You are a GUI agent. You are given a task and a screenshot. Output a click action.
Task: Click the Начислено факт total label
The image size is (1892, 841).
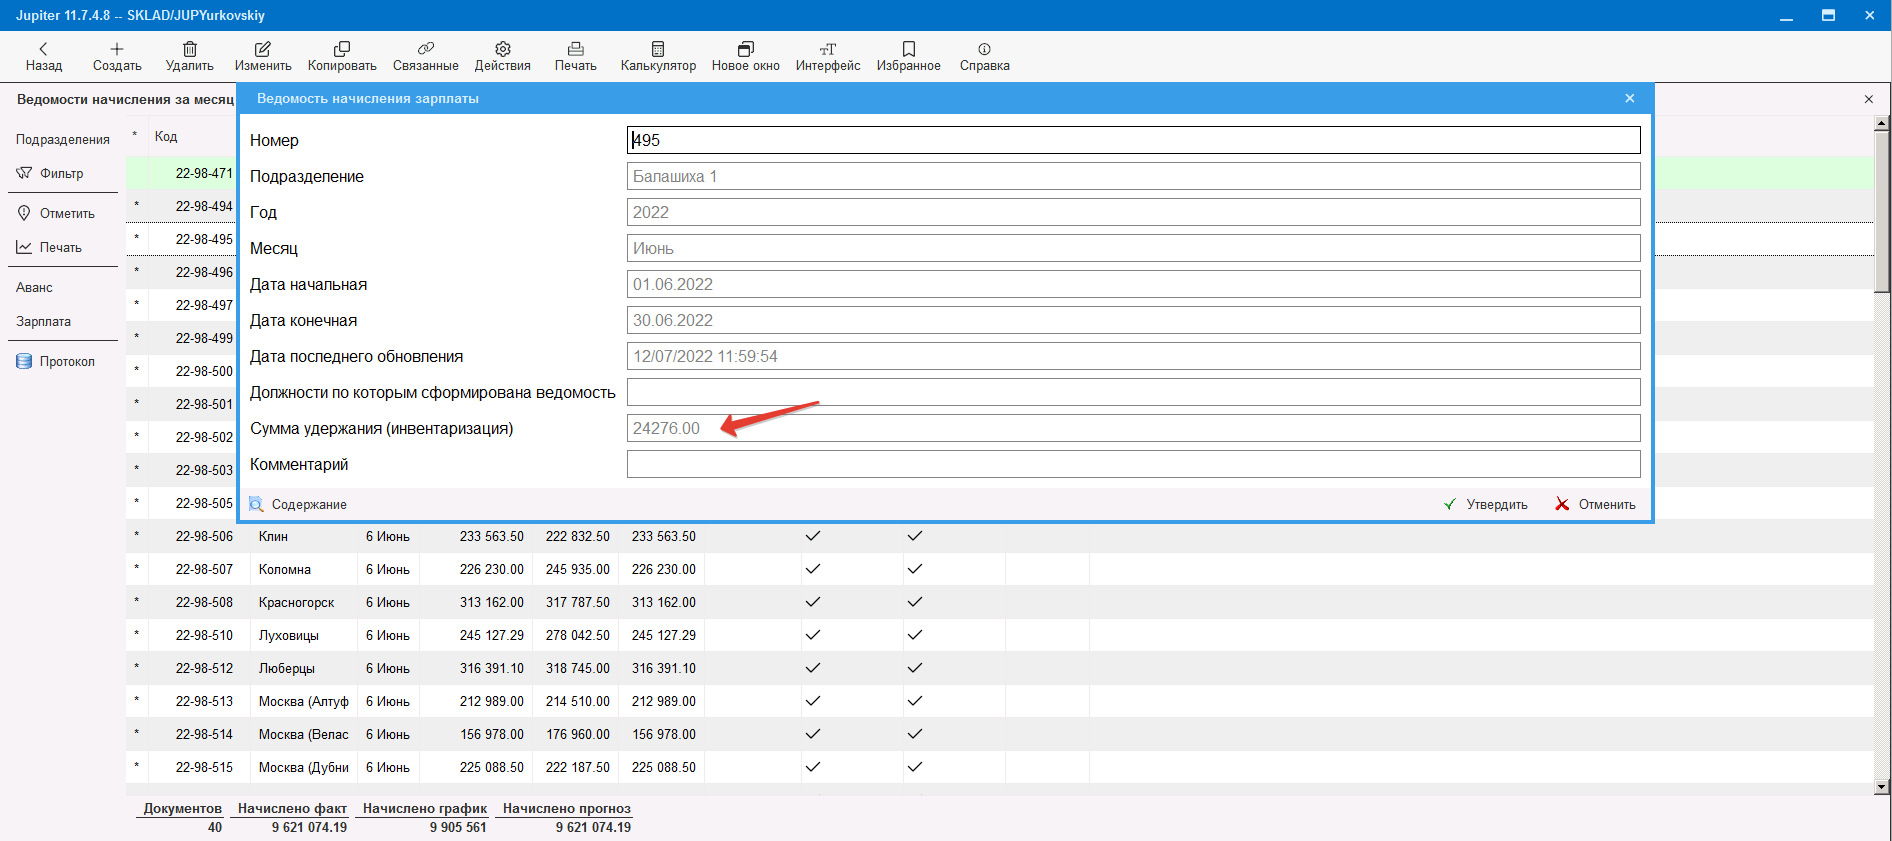(x=292, y=808)
